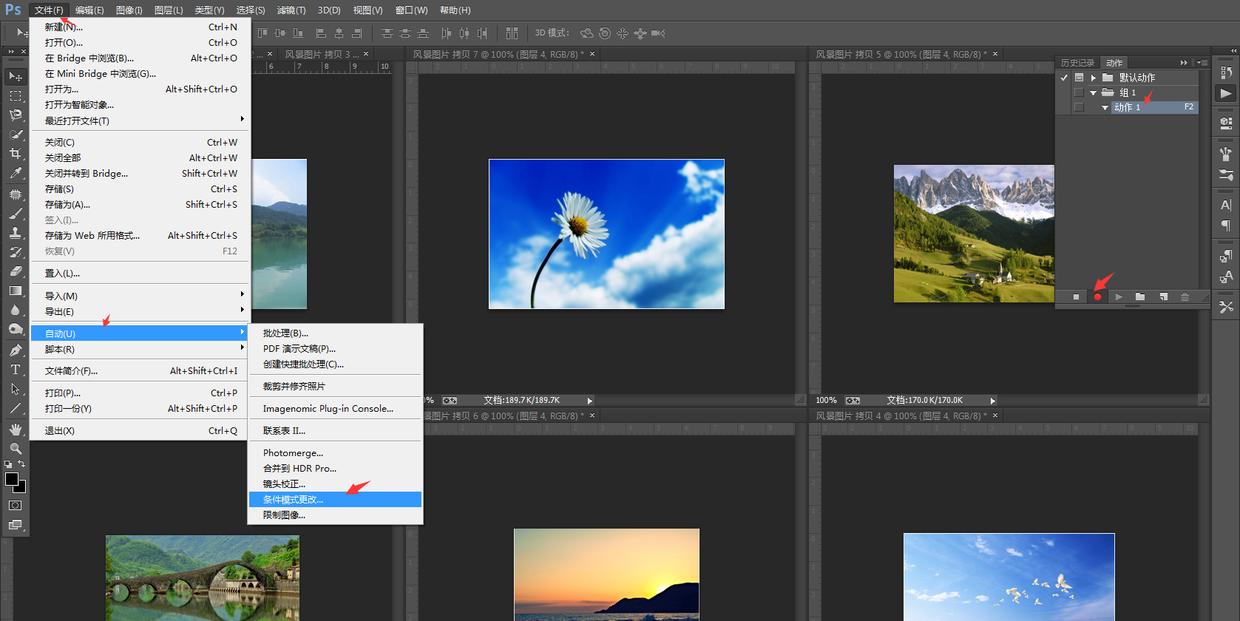Select the Crop tool in the toolbox
The width and height of the screenshot is (1240, 621).
pyautogui.click(x=15, y=153)
